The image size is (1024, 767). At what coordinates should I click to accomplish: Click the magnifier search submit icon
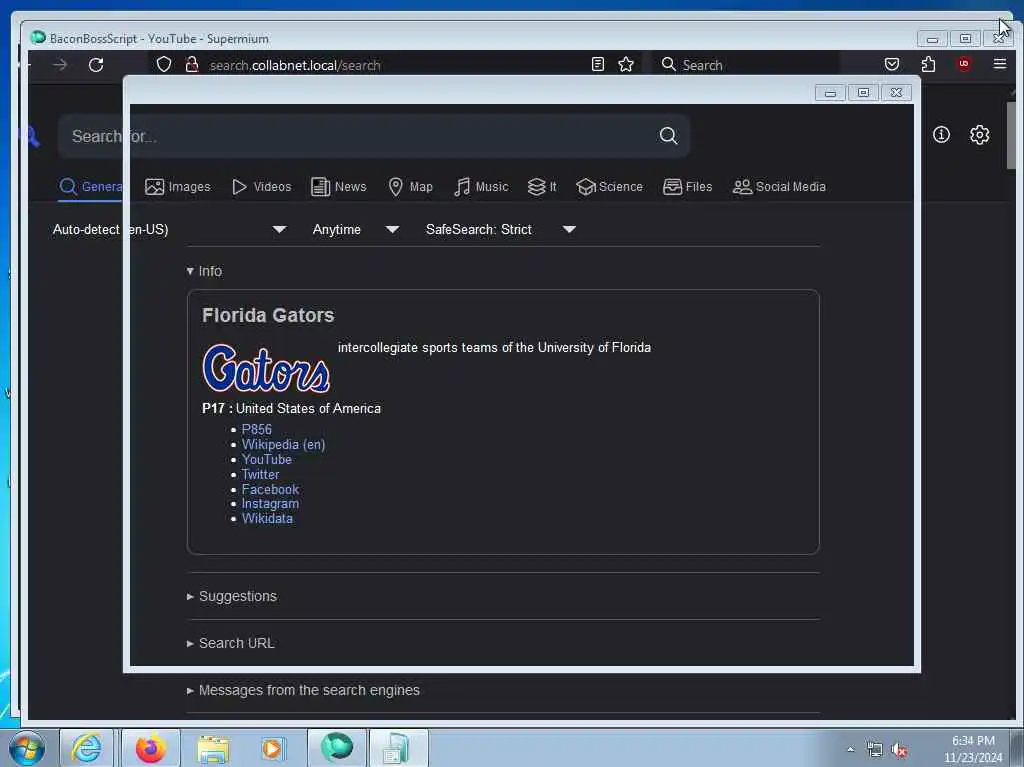pyautogui.click(x=668, y=135)
